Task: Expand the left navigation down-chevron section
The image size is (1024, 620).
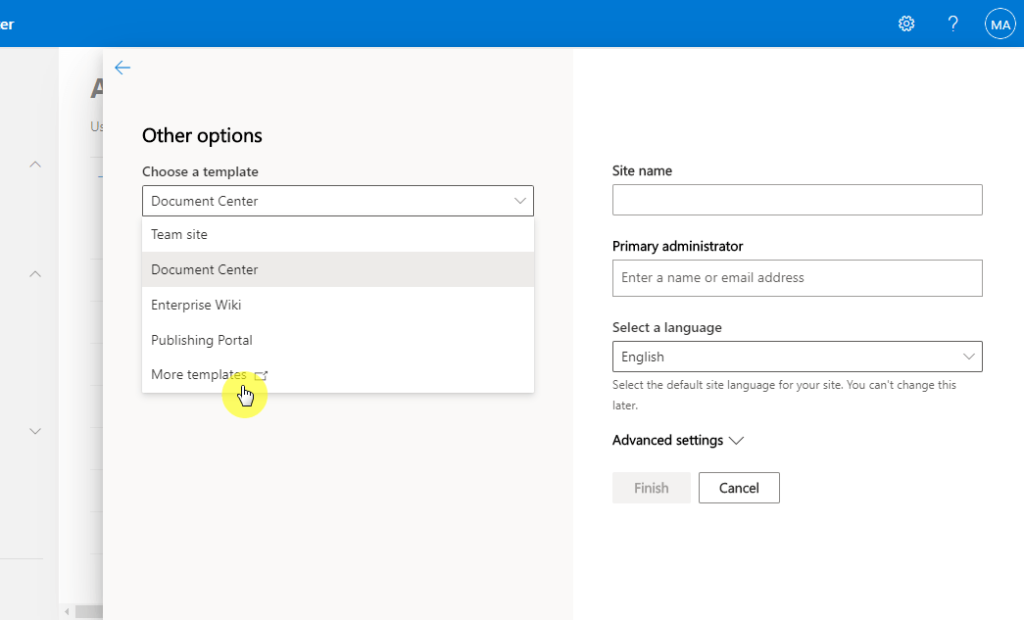Action: pos(35,431)
